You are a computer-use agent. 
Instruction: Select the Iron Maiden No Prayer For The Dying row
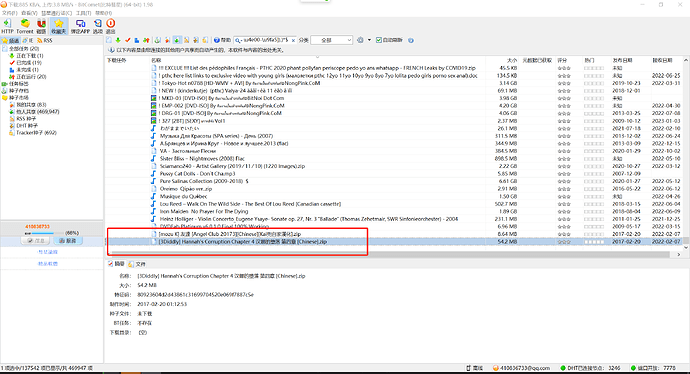(393, 212)
